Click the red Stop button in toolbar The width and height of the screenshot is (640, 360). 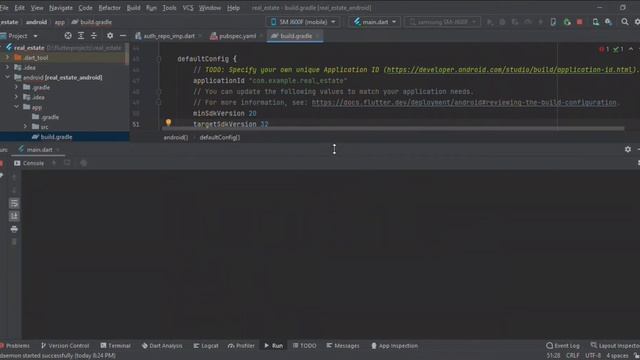click(580, 22)
